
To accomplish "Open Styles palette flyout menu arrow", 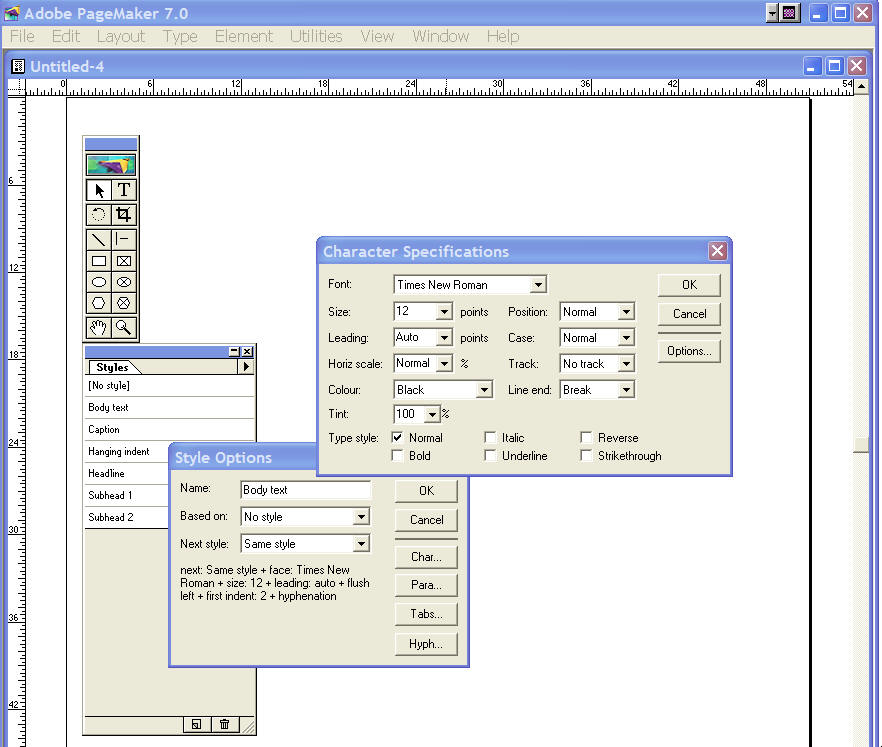I will 246,367.
